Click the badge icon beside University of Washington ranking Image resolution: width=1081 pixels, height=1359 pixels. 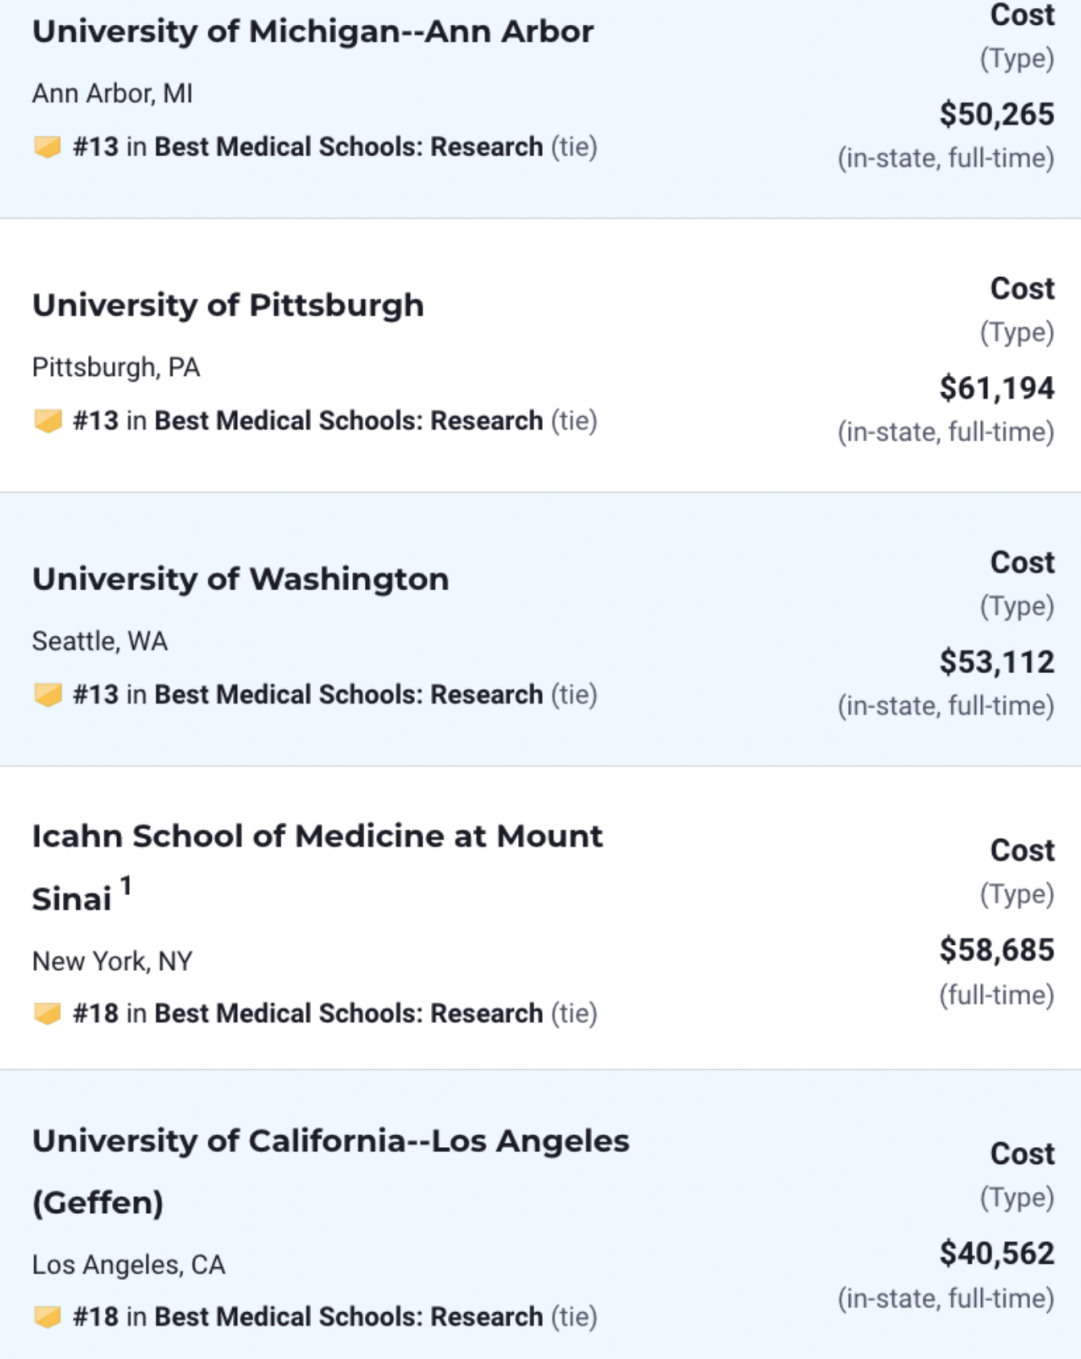tap(47, 695)
